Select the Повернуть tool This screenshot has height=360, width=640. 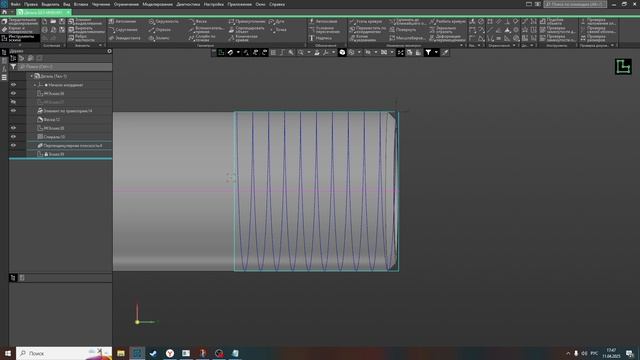(402, 30)
